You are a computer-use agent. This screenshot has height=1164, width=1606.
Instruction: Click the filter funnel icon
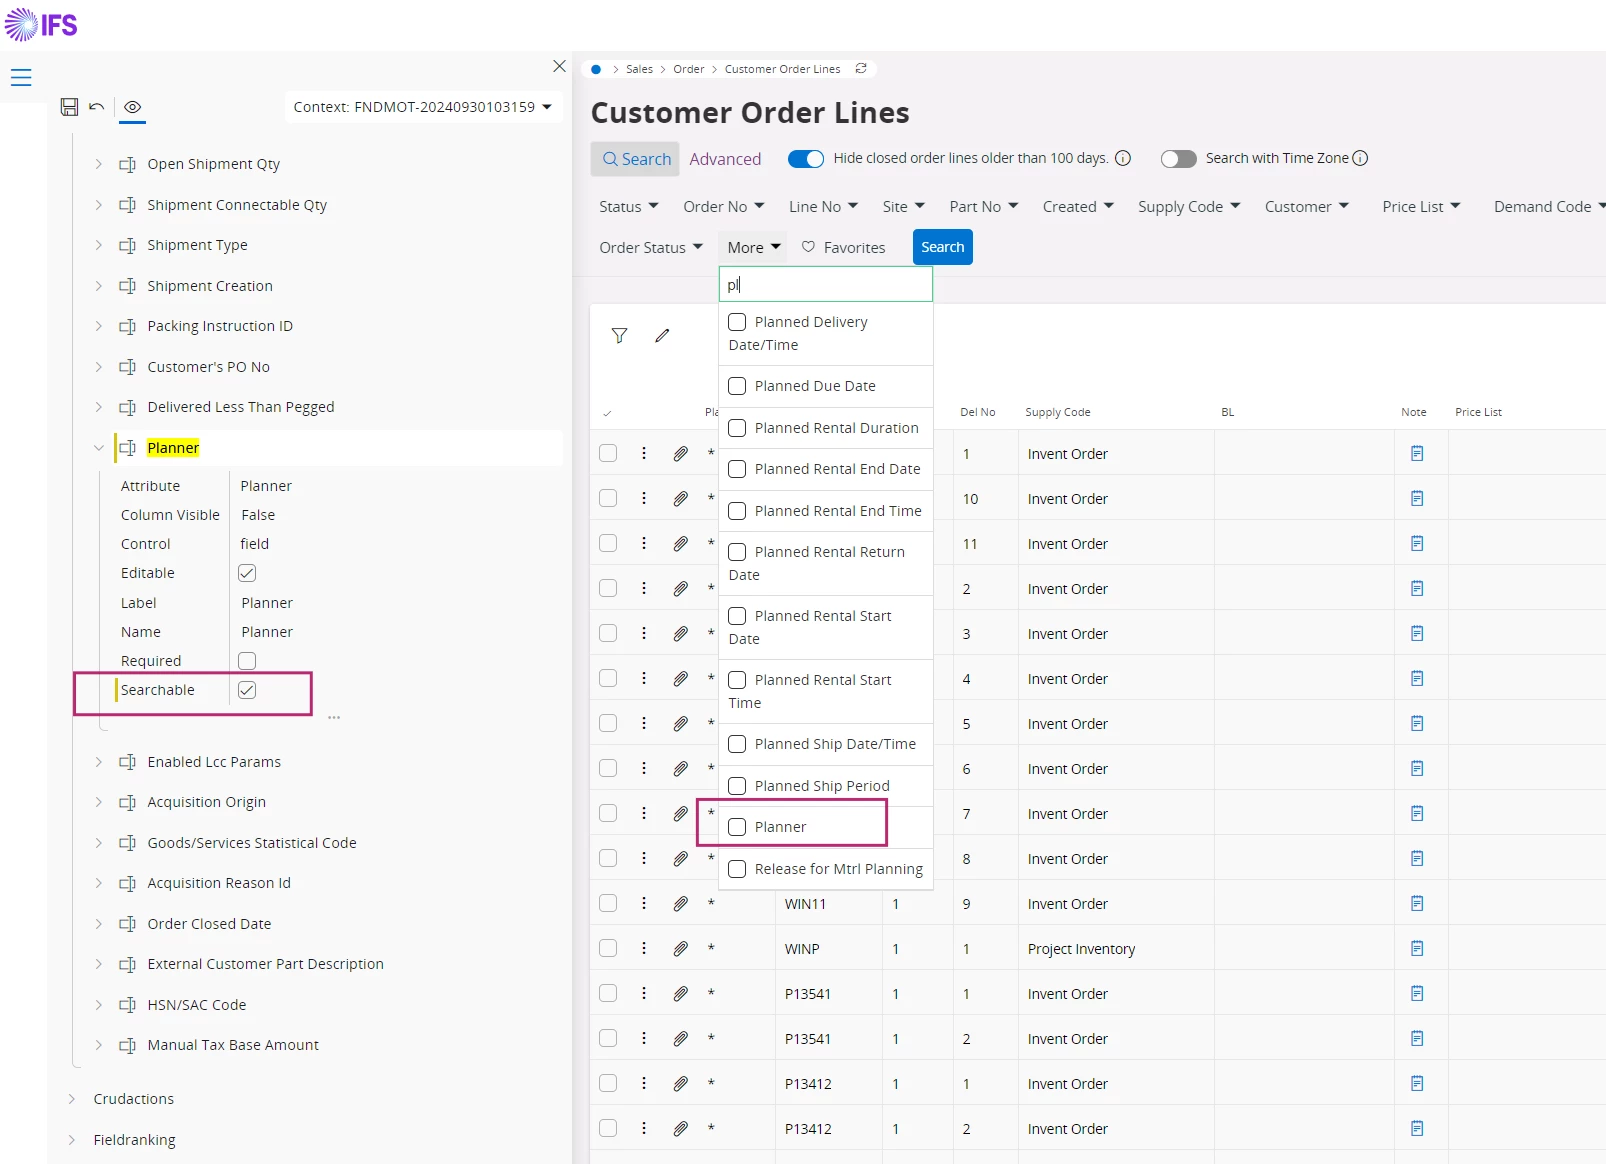[620, 336]
